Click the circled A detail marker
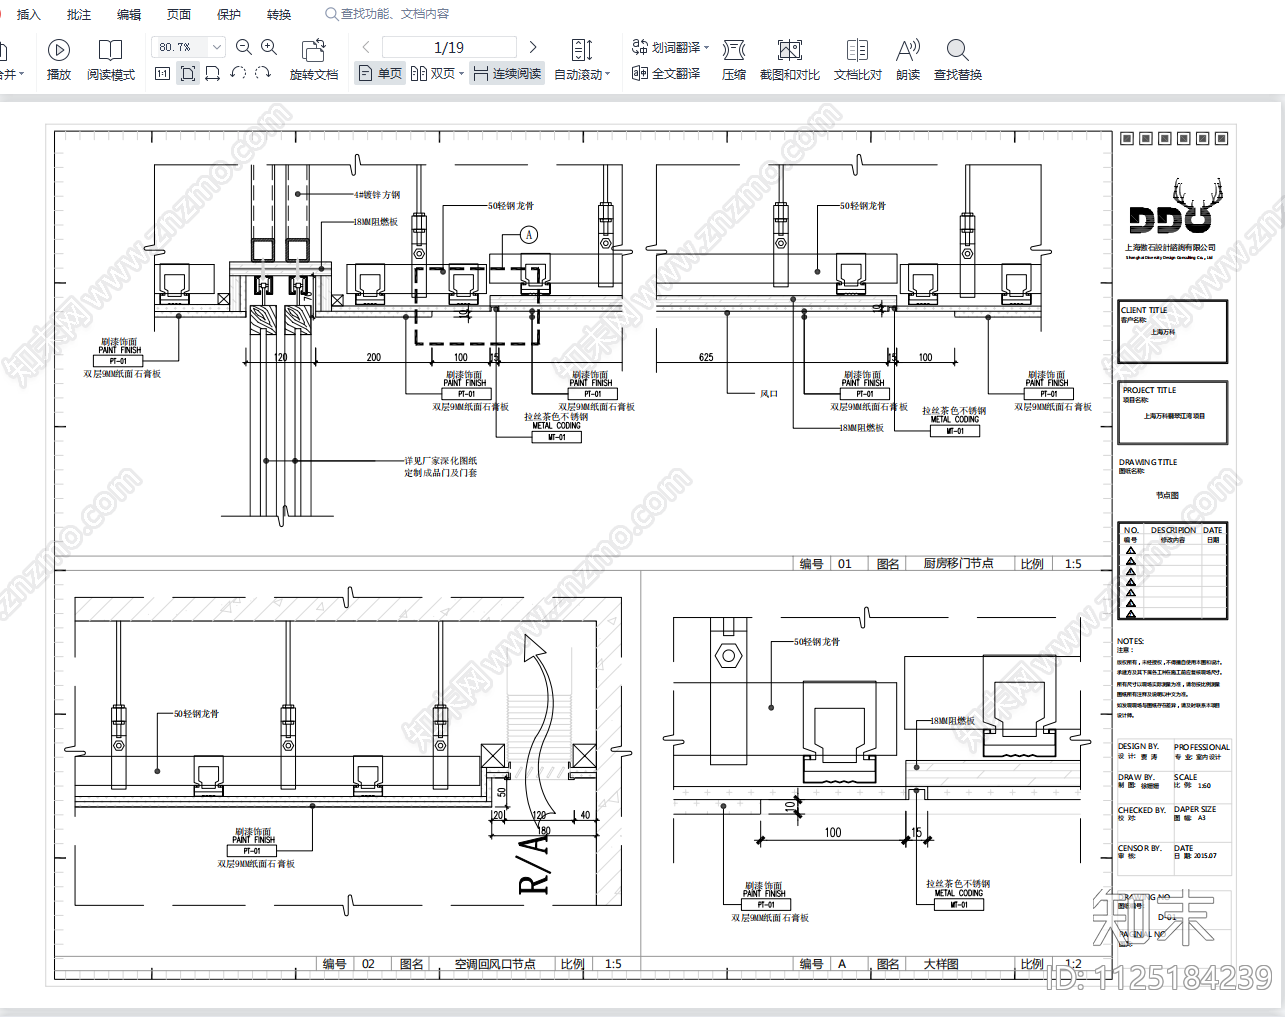 click(x=529, y=235)
